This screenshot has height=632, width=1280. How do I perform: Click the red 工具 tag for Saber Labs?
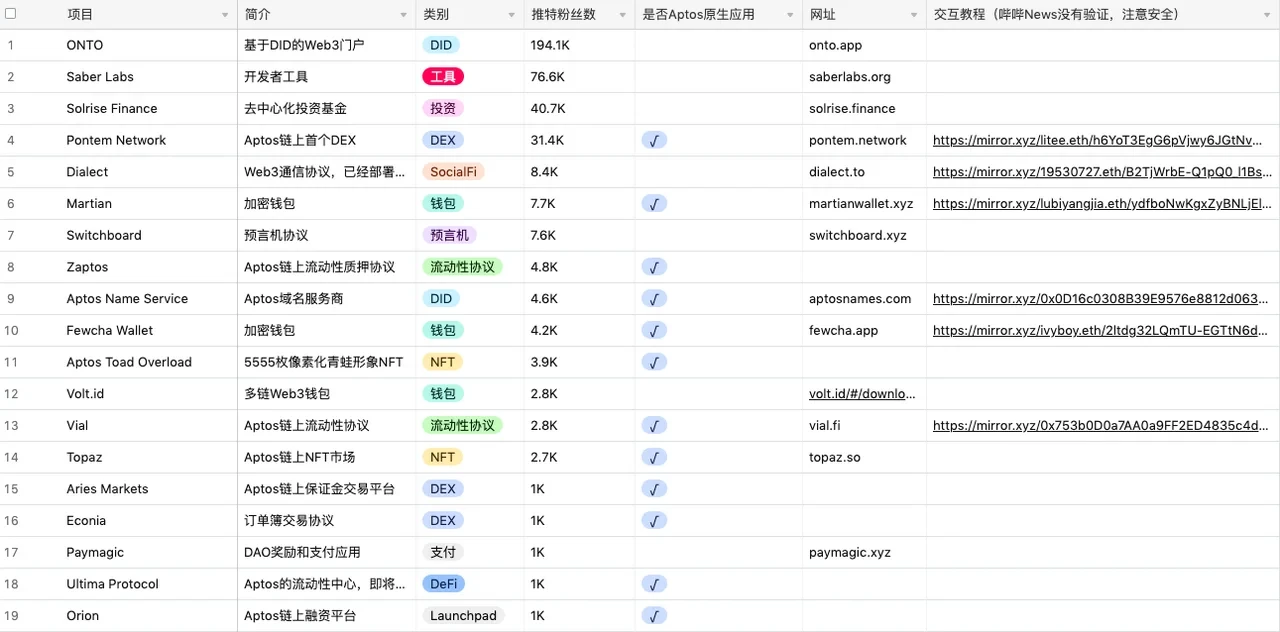[443, 77]
